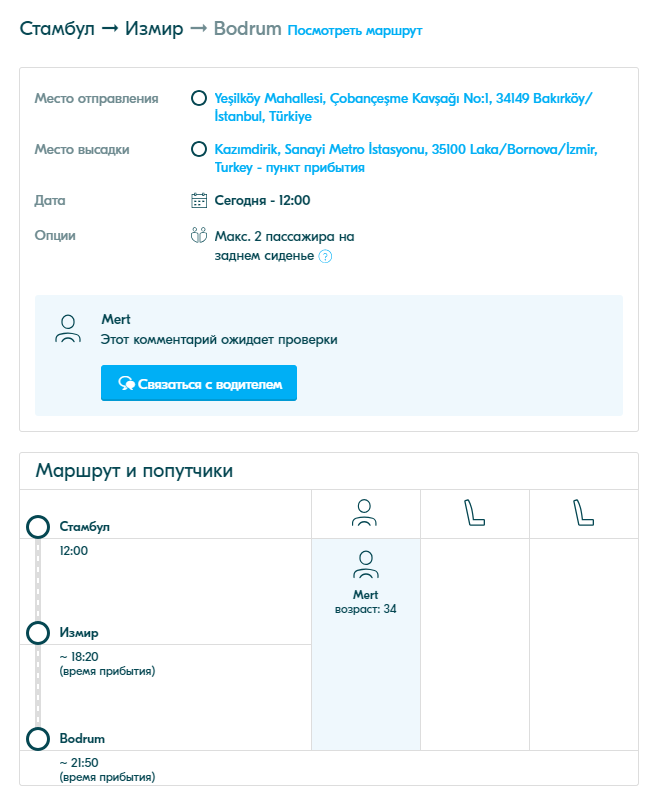Click the drop-off circle marker beside Kazımdirik address
This screenshot has height=790, width=648.
pos(199,149)
